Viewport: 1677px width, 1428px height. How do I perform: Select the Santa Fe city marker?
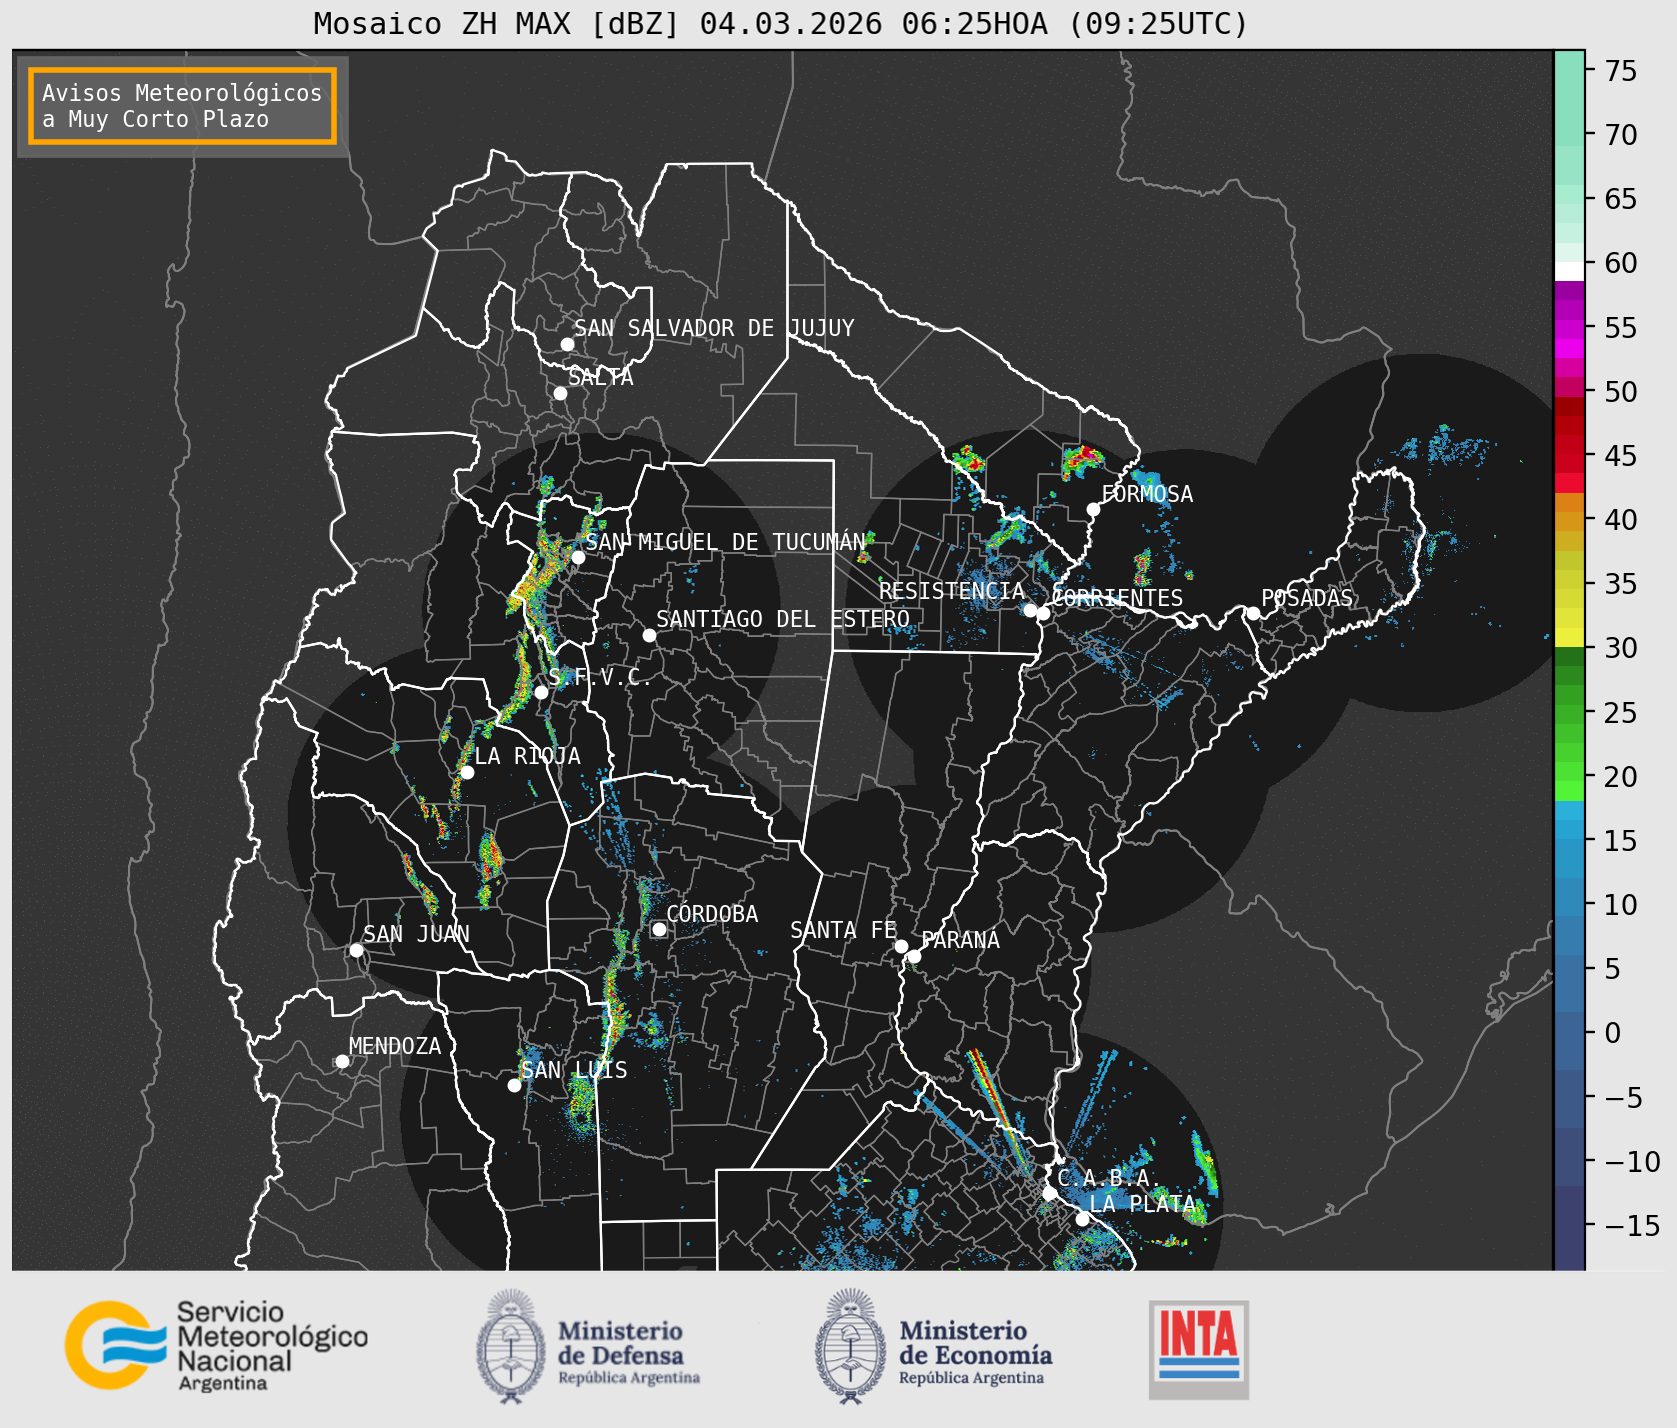pyautogui.click(x=901, y=946)
